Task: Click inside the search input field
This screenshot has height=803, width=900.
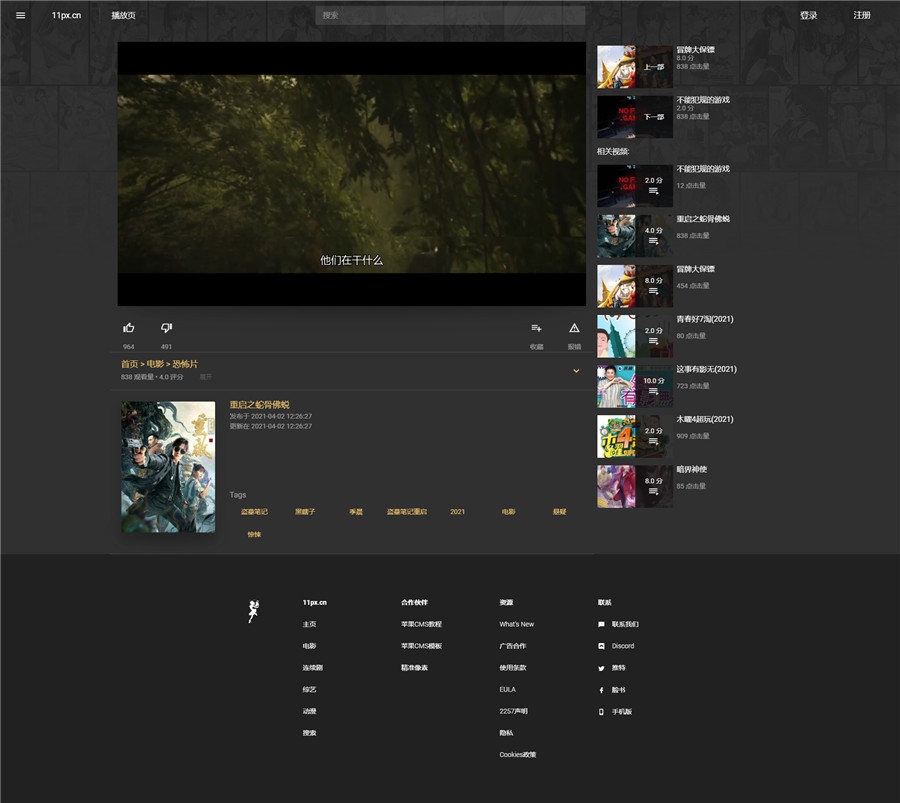Action: [450, 16]
